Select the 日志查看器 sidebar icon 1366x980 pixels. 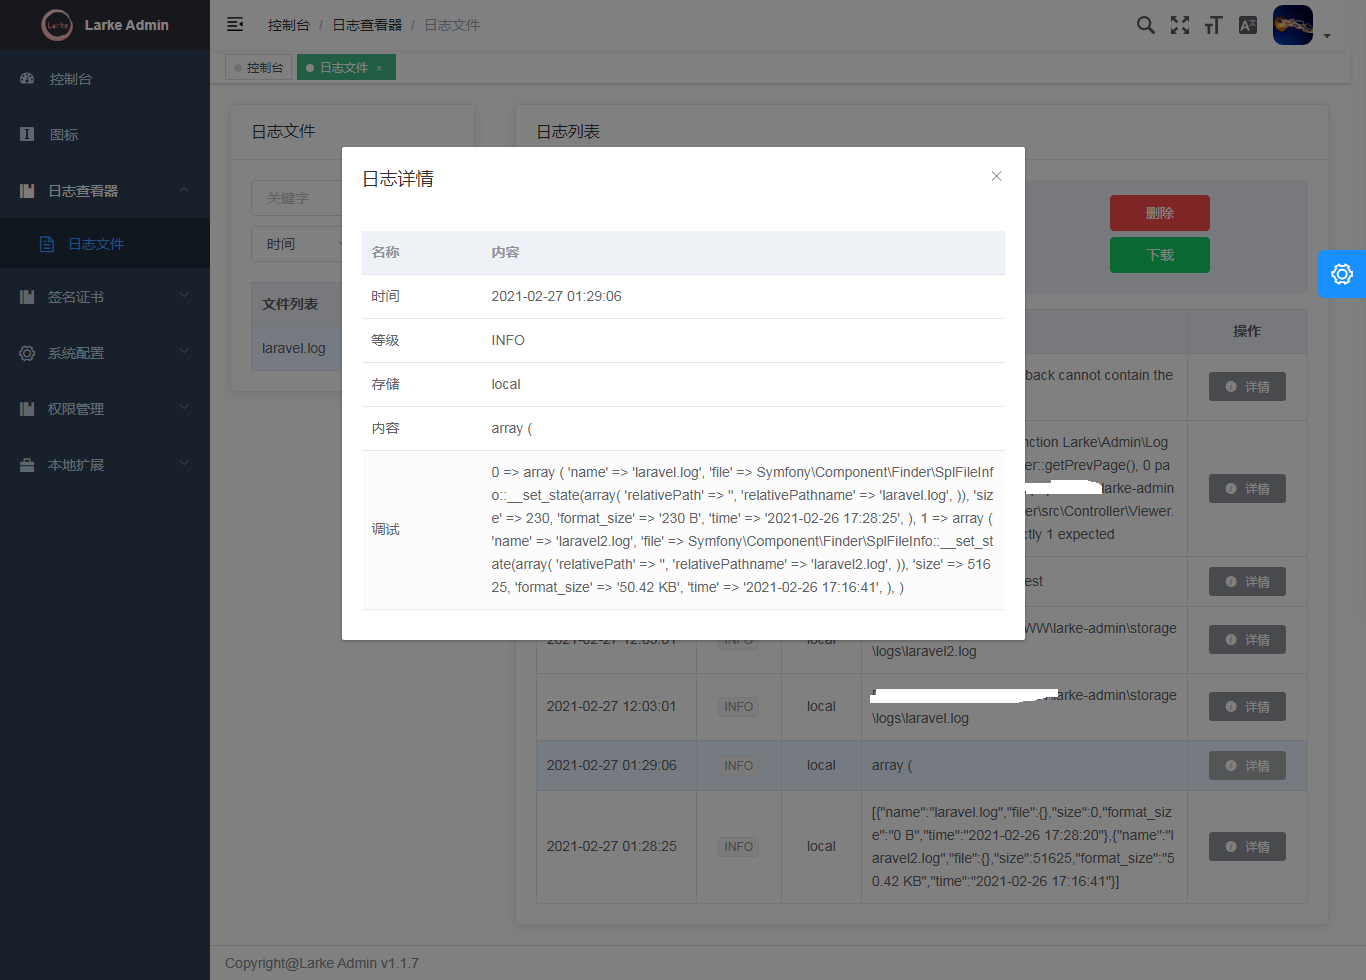click(x=27, y=190)
